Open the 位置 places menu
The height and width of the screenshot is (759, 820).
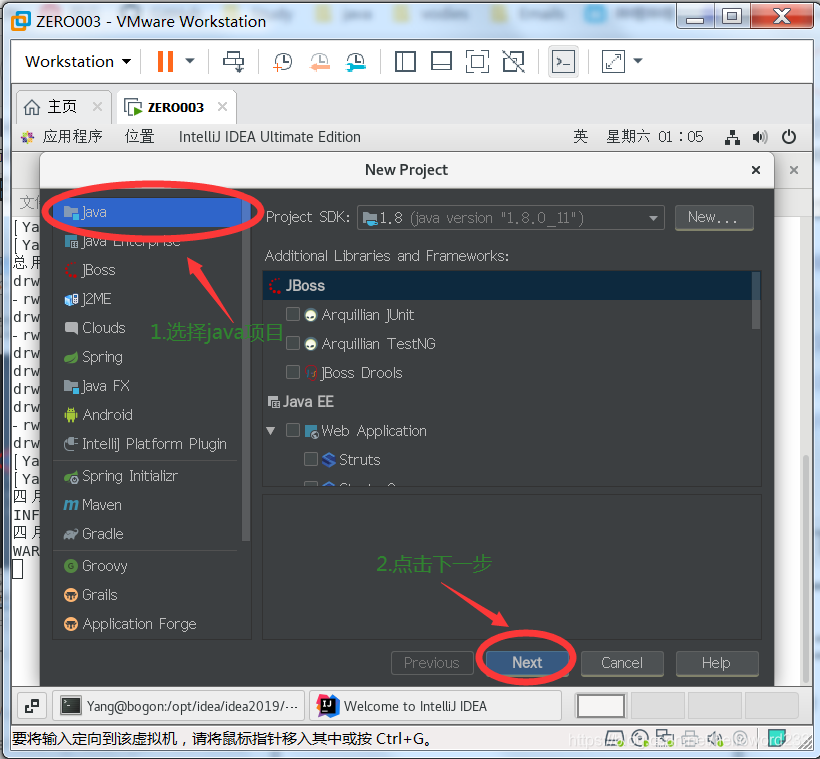[x=140, y=137]
